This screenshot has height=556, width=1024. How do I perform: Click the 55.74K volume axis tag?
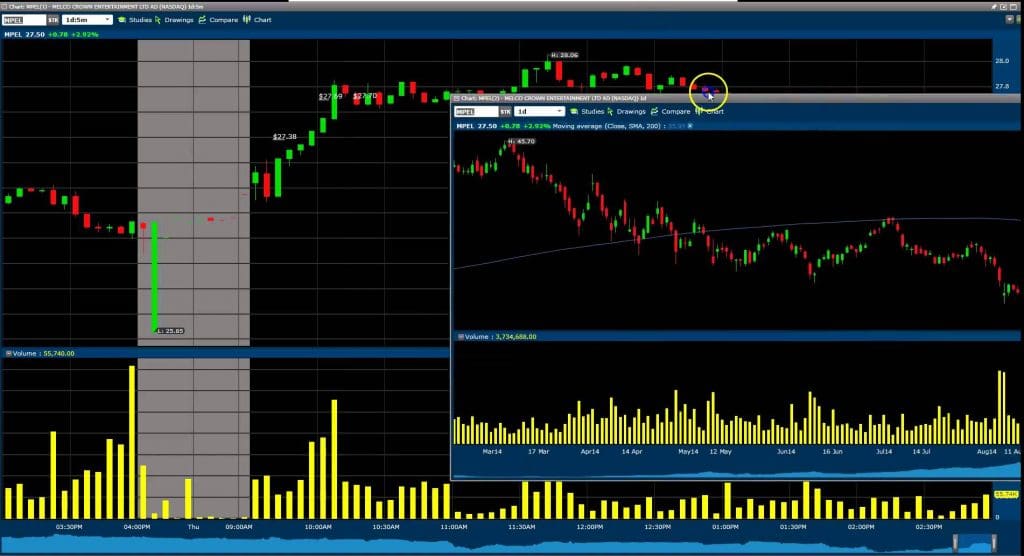click(x=1006, y=495)
